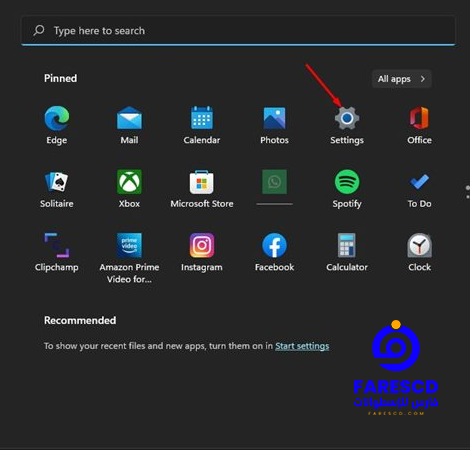
Task: Click the search magnifier icon
Action: [39, 31]
